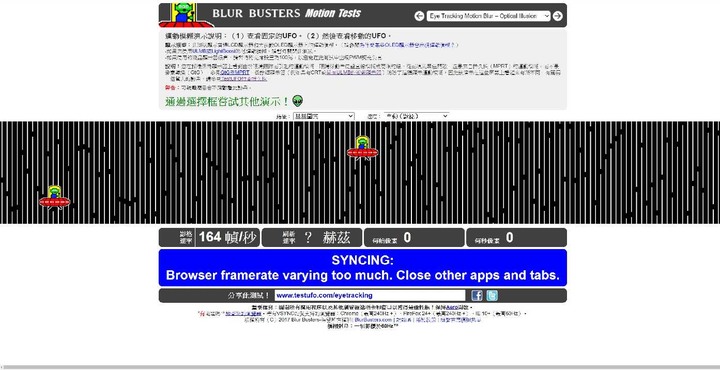Open the left dropdown under the instructions
This screenshot has width=720, height=370.
point(324,117)
